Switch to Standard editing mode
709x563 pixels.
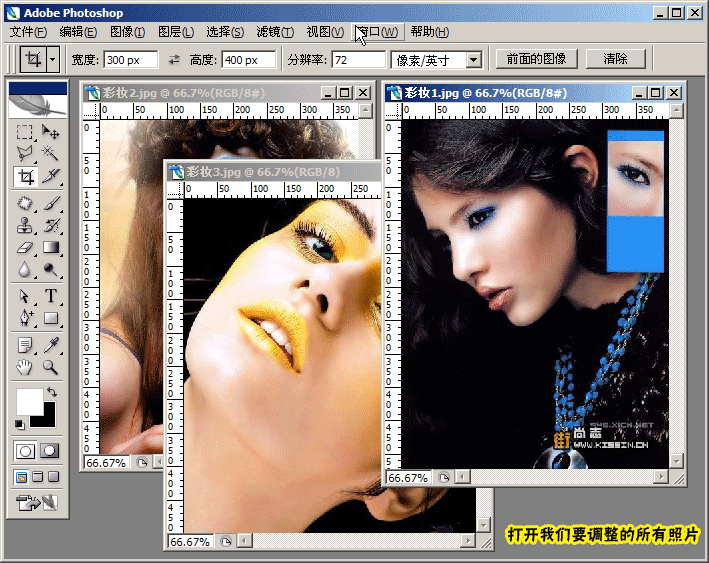[25, 451]
